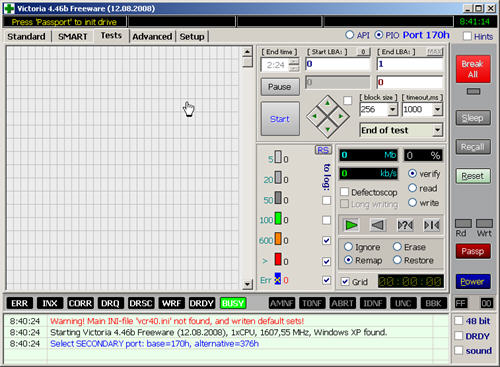Select the verify test mode

click(x=412, y=173)
